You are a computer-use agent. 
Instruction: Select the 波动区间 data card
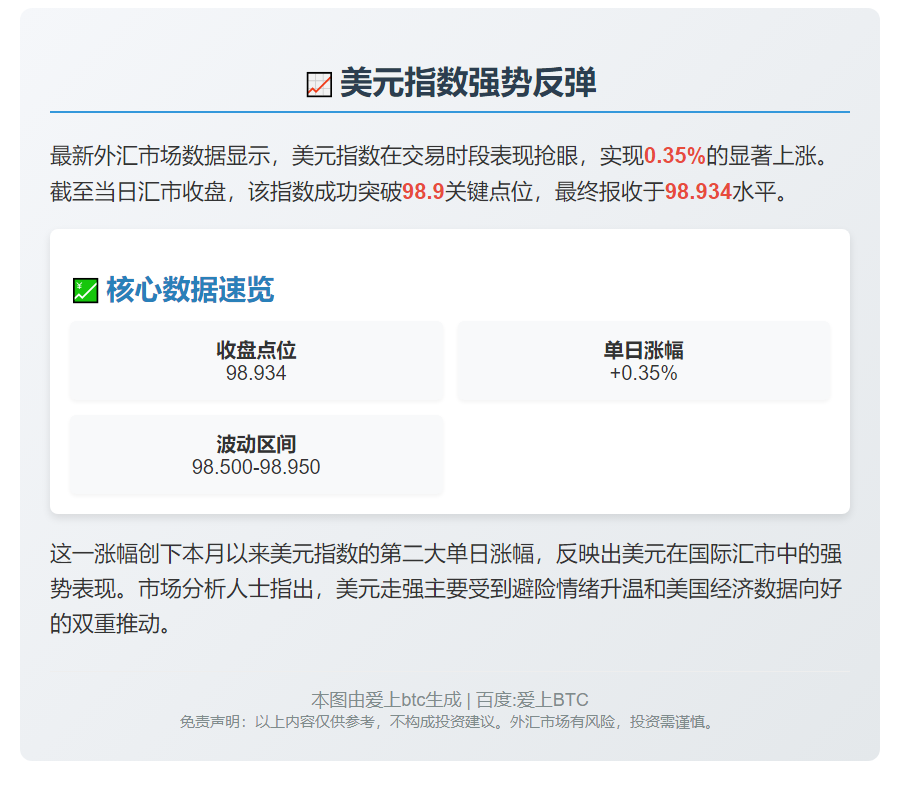256,455
